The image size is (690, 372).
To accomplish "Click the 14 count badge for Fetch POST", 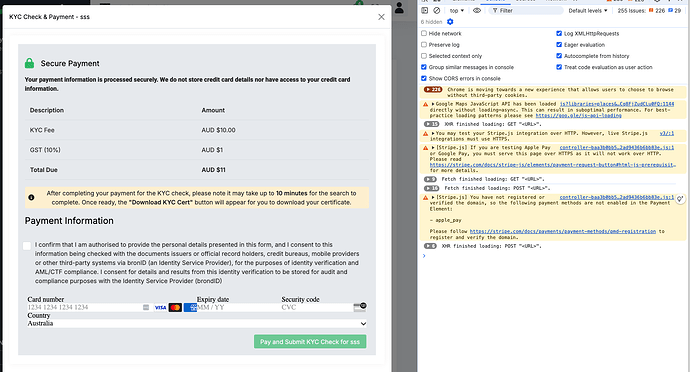I will click(432, 188).
